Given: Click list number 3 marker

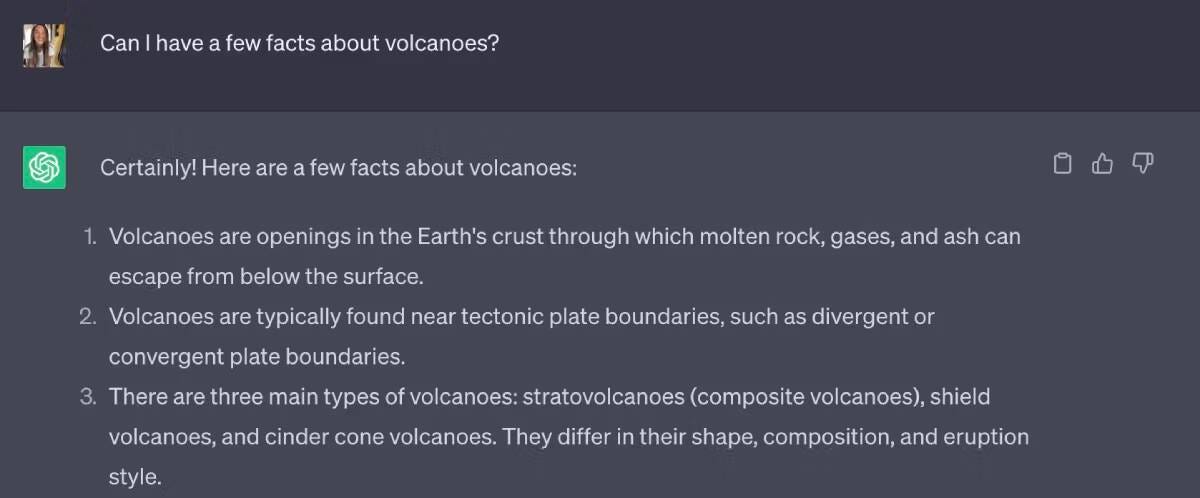Looking at the screenshot, I should point(89,397).
